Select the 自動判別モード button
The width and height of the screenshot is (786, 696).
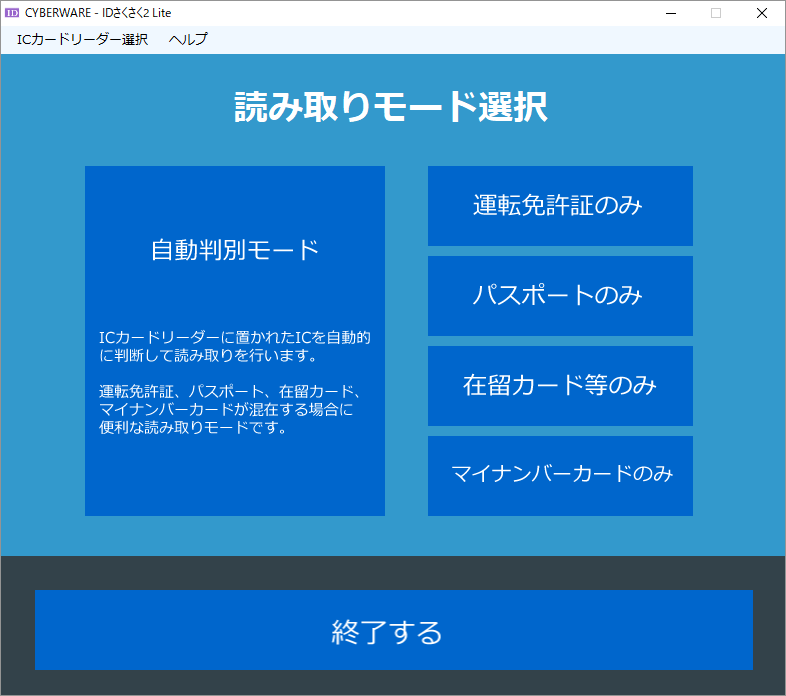(x=235, y=340)
